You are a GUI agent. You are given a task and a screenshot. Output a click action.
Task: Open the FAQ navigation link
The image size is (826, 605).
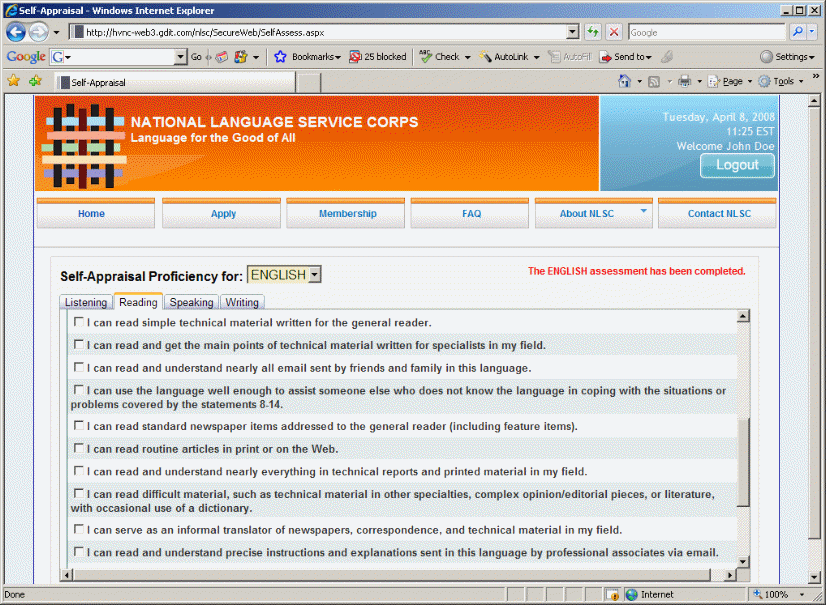[x=469, y=213]
